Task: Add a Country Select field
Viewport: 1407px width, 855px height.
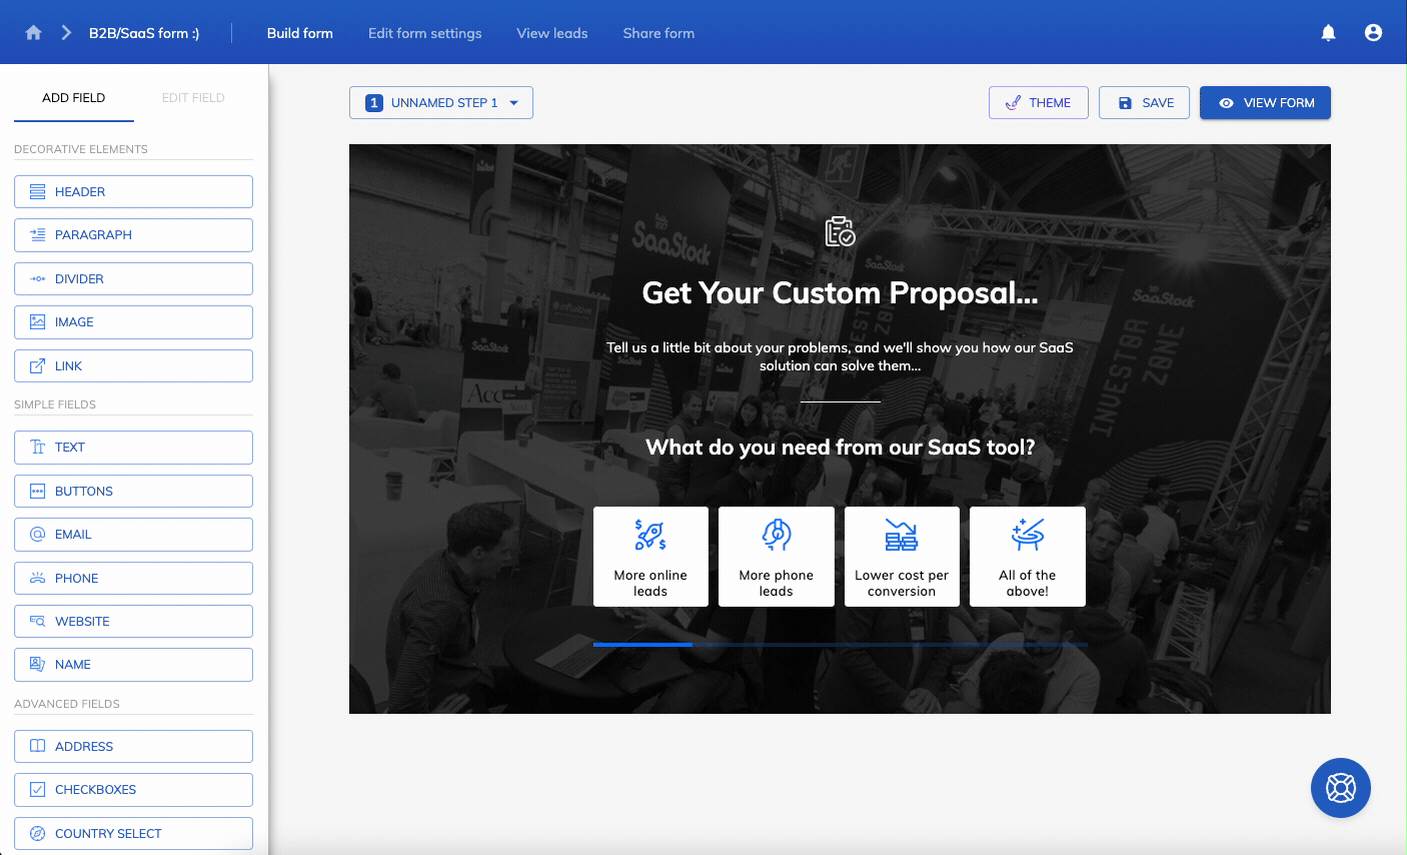Action: tap(133, 833)
